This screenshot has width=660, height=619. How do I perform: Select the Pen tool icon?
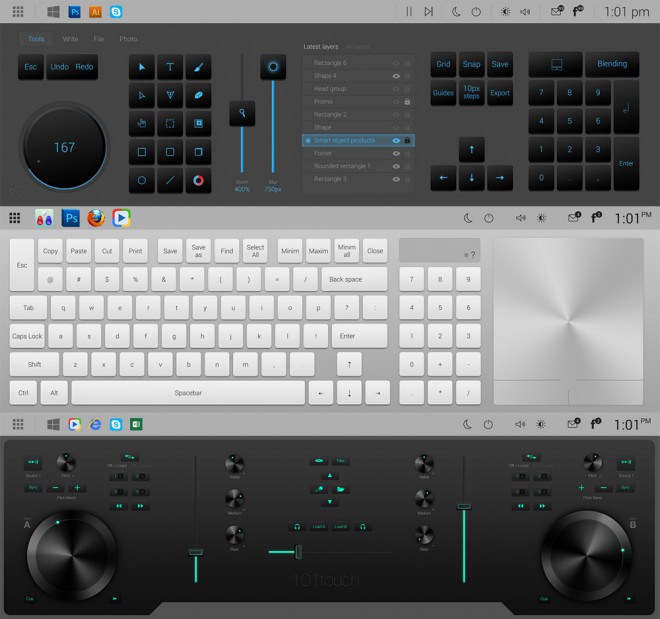[170, 95]
